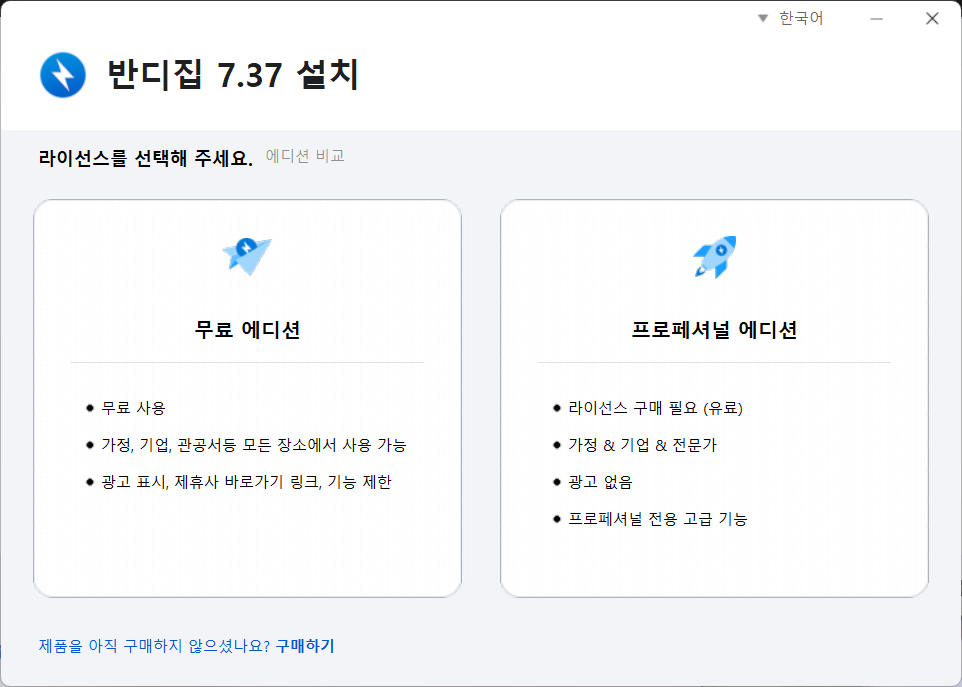The height and width of the screenshot is (687, 962).
Task: Select the 프로페셔널 에디션 heading
Action: coord(715,330)
